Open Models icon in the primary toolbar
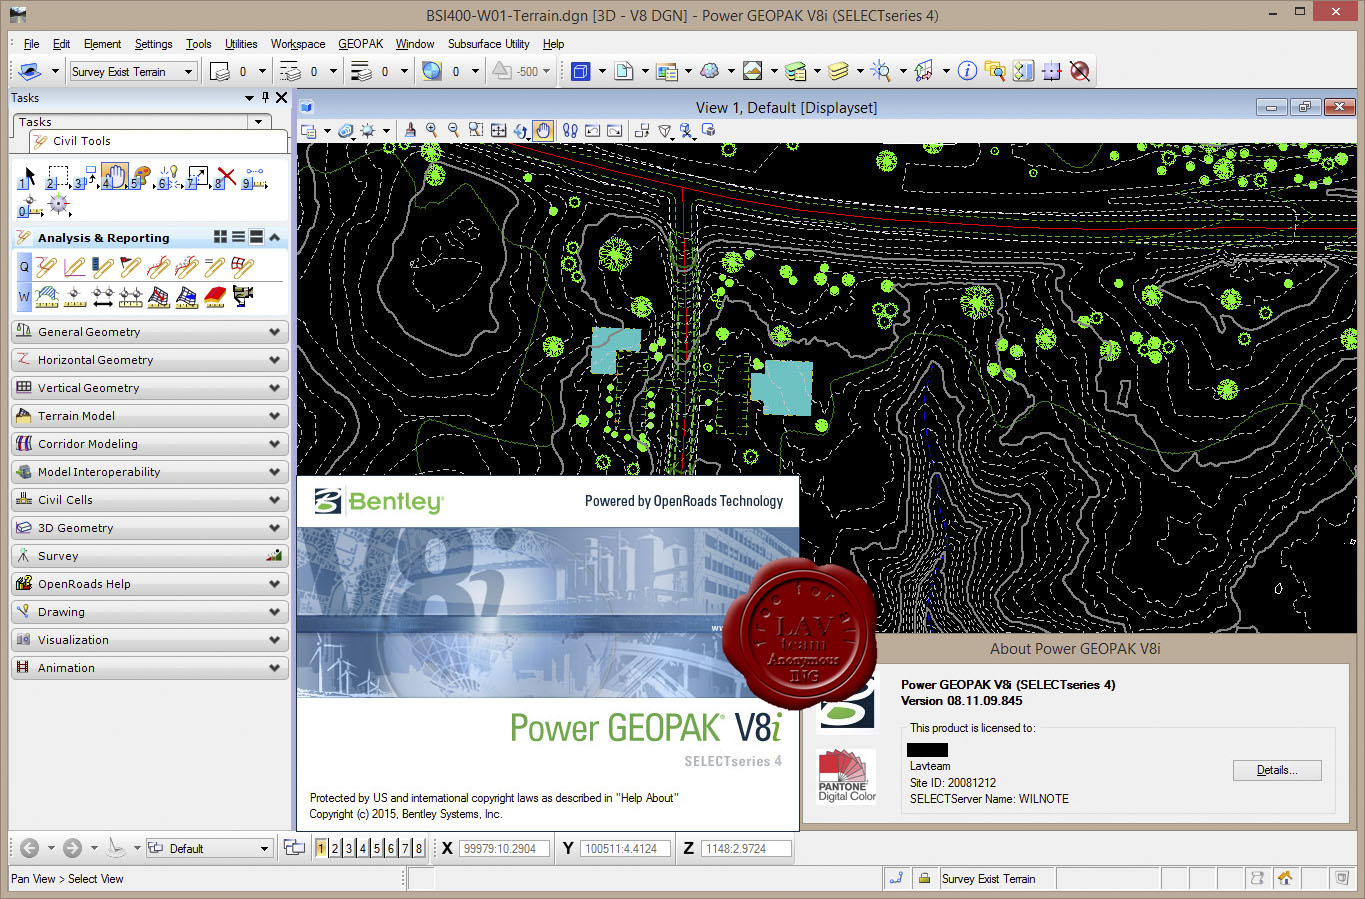The width and height of the screenshot is (1365, 899). click(581, 71)
